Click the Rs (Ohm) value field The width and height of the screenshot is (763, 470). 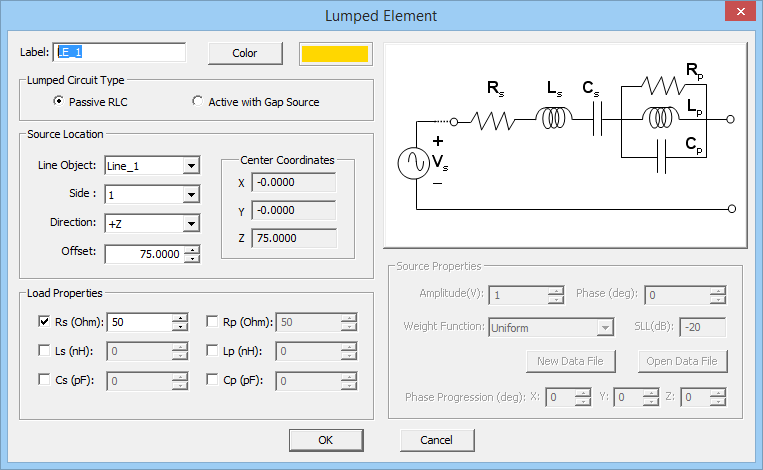[138, 322]
